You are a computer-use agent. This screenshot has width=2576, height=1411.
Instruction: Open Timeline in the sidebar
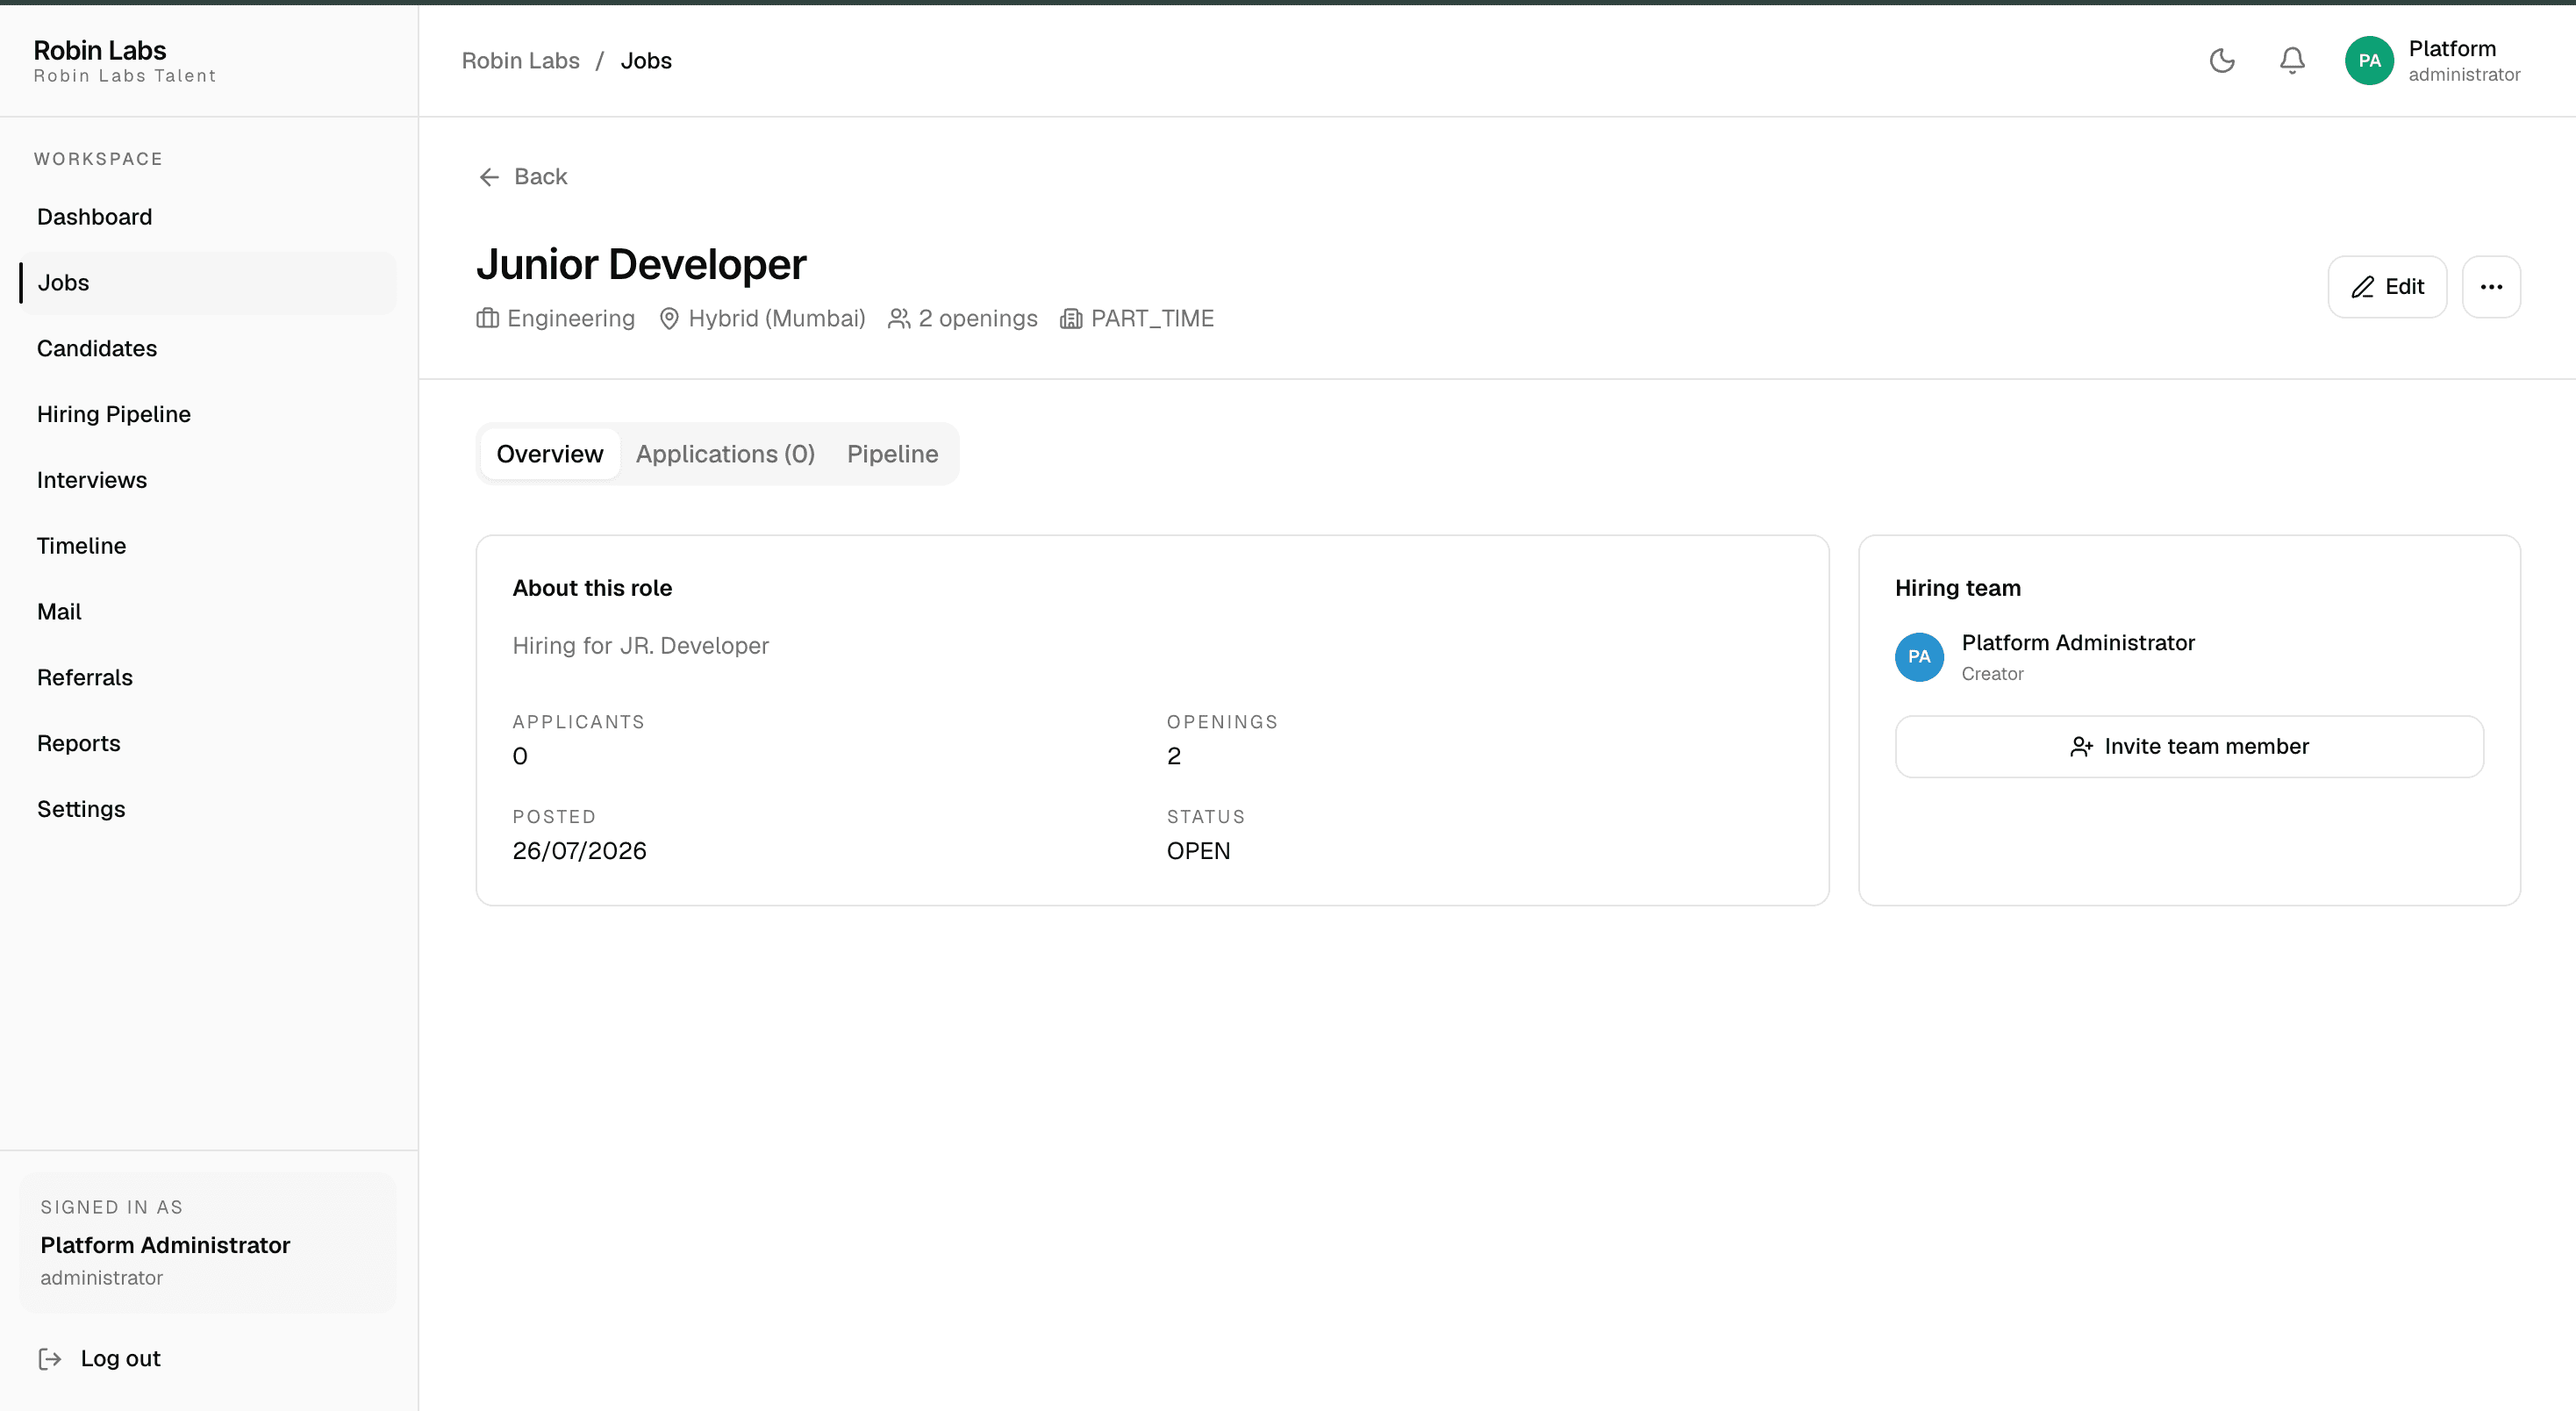click(x=207, y=546)
